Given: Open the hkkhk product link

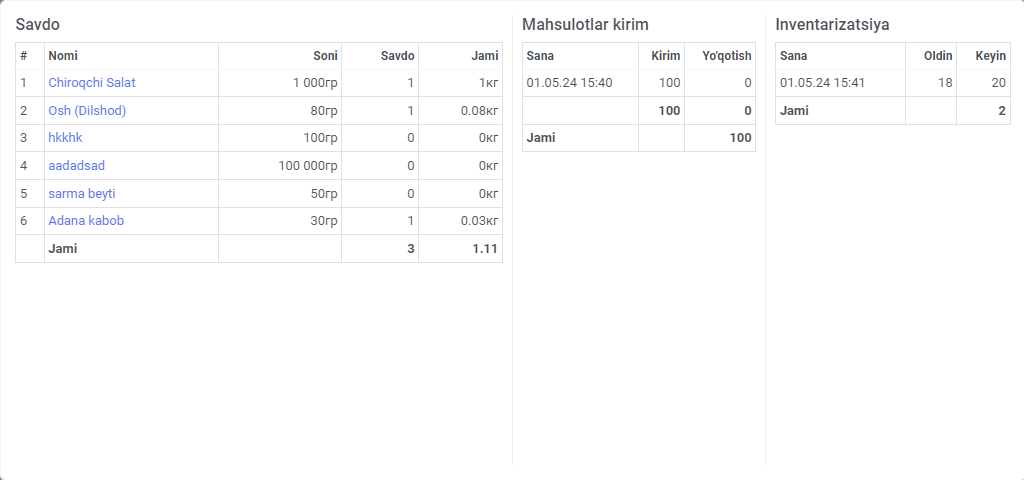Looking at the screenshot, I should click(65, 138).
